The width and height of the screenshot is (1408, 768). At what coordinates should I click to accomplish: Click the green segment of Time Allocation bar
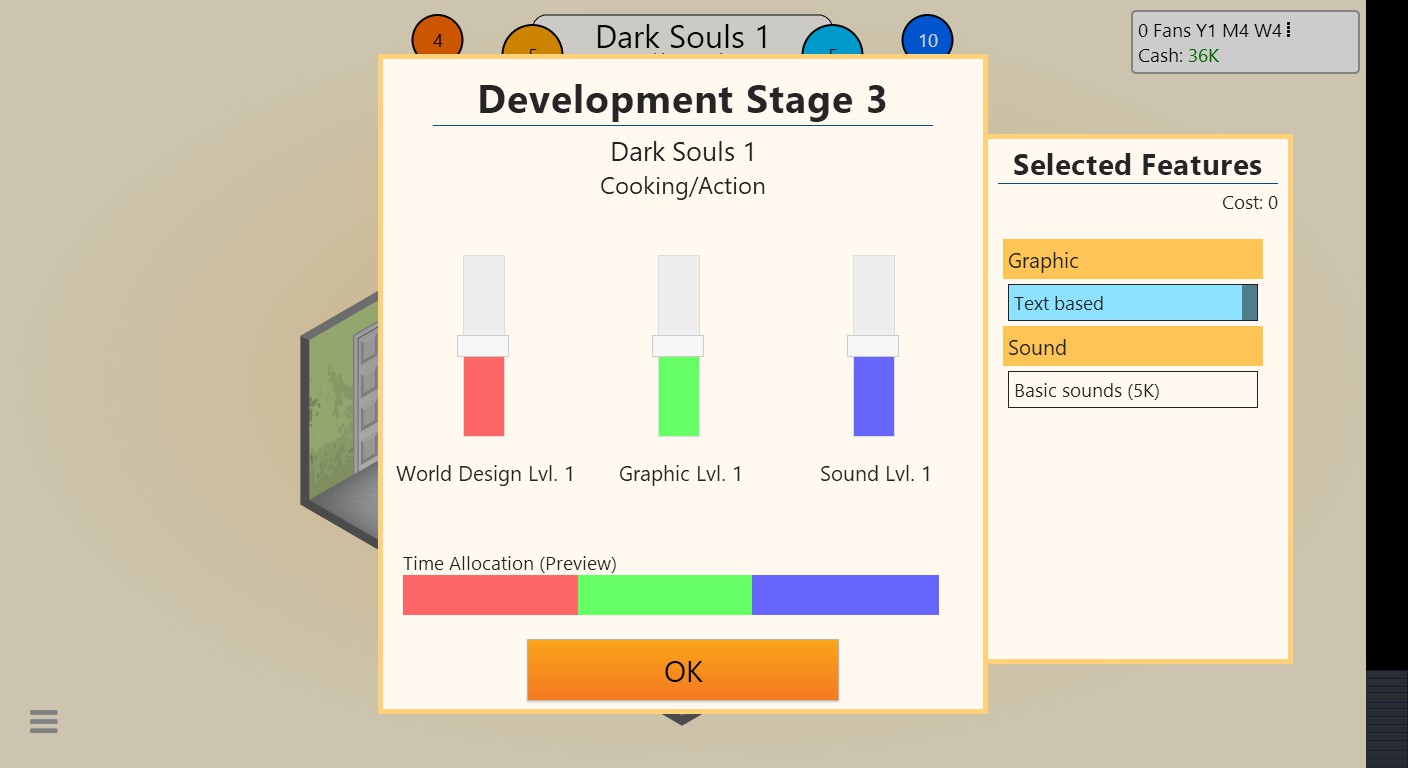pos(665,595)
